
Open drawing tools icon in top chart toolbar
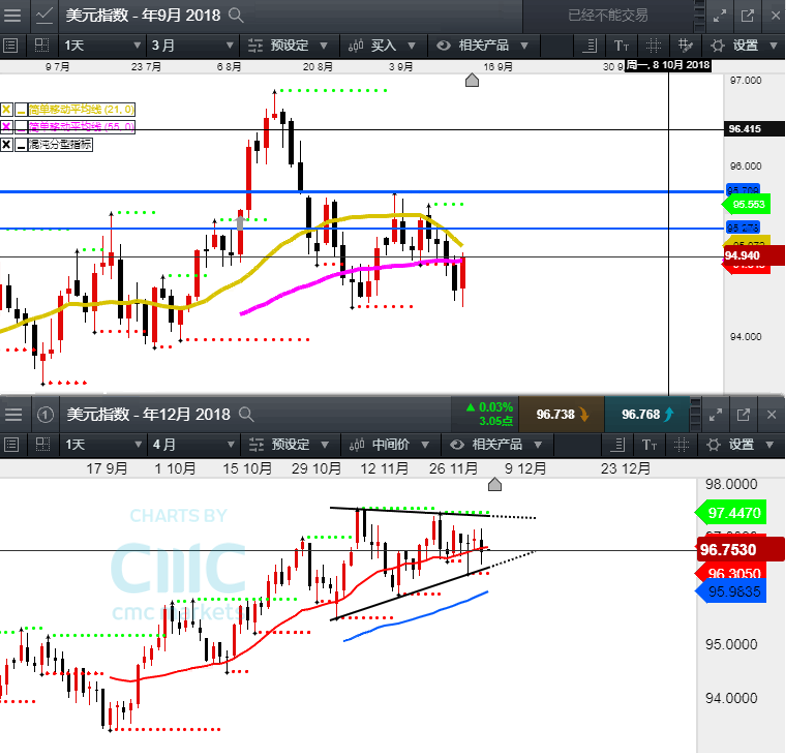click(x=685, y=46)
